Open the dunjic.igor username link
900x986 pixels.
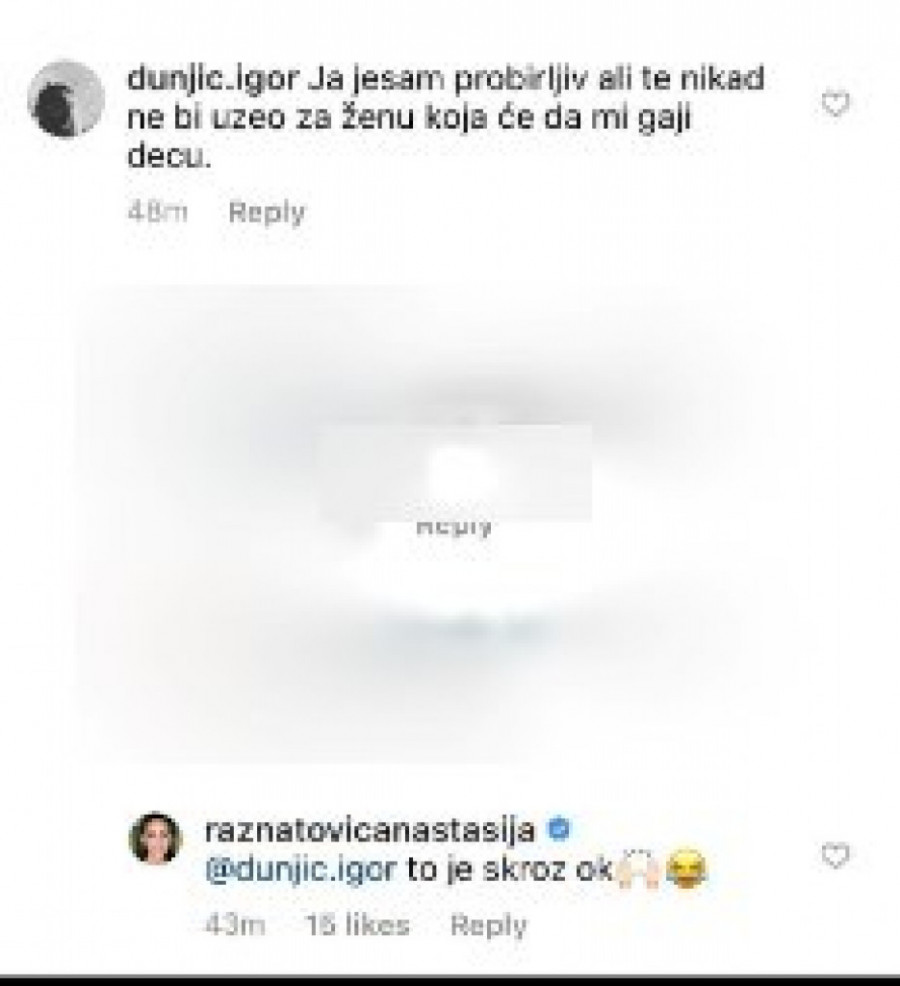pos(213,79)
